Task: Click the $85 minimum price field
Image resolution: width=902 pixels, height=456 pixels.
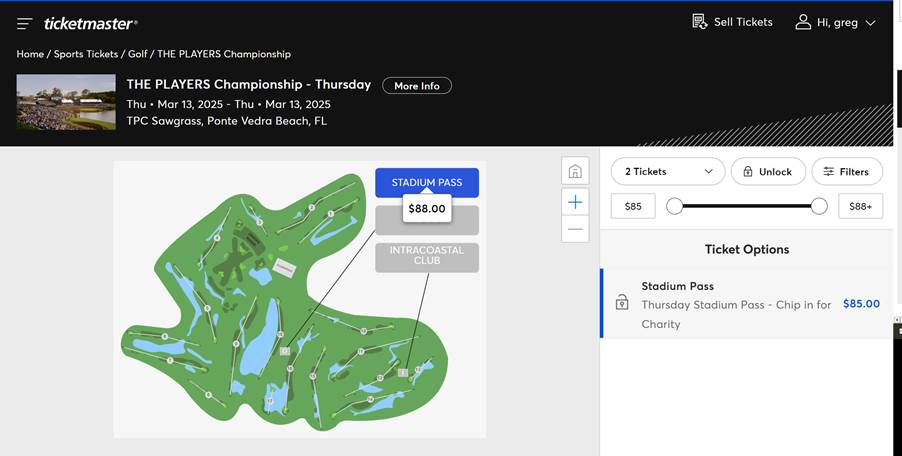Action: [633, 206]
